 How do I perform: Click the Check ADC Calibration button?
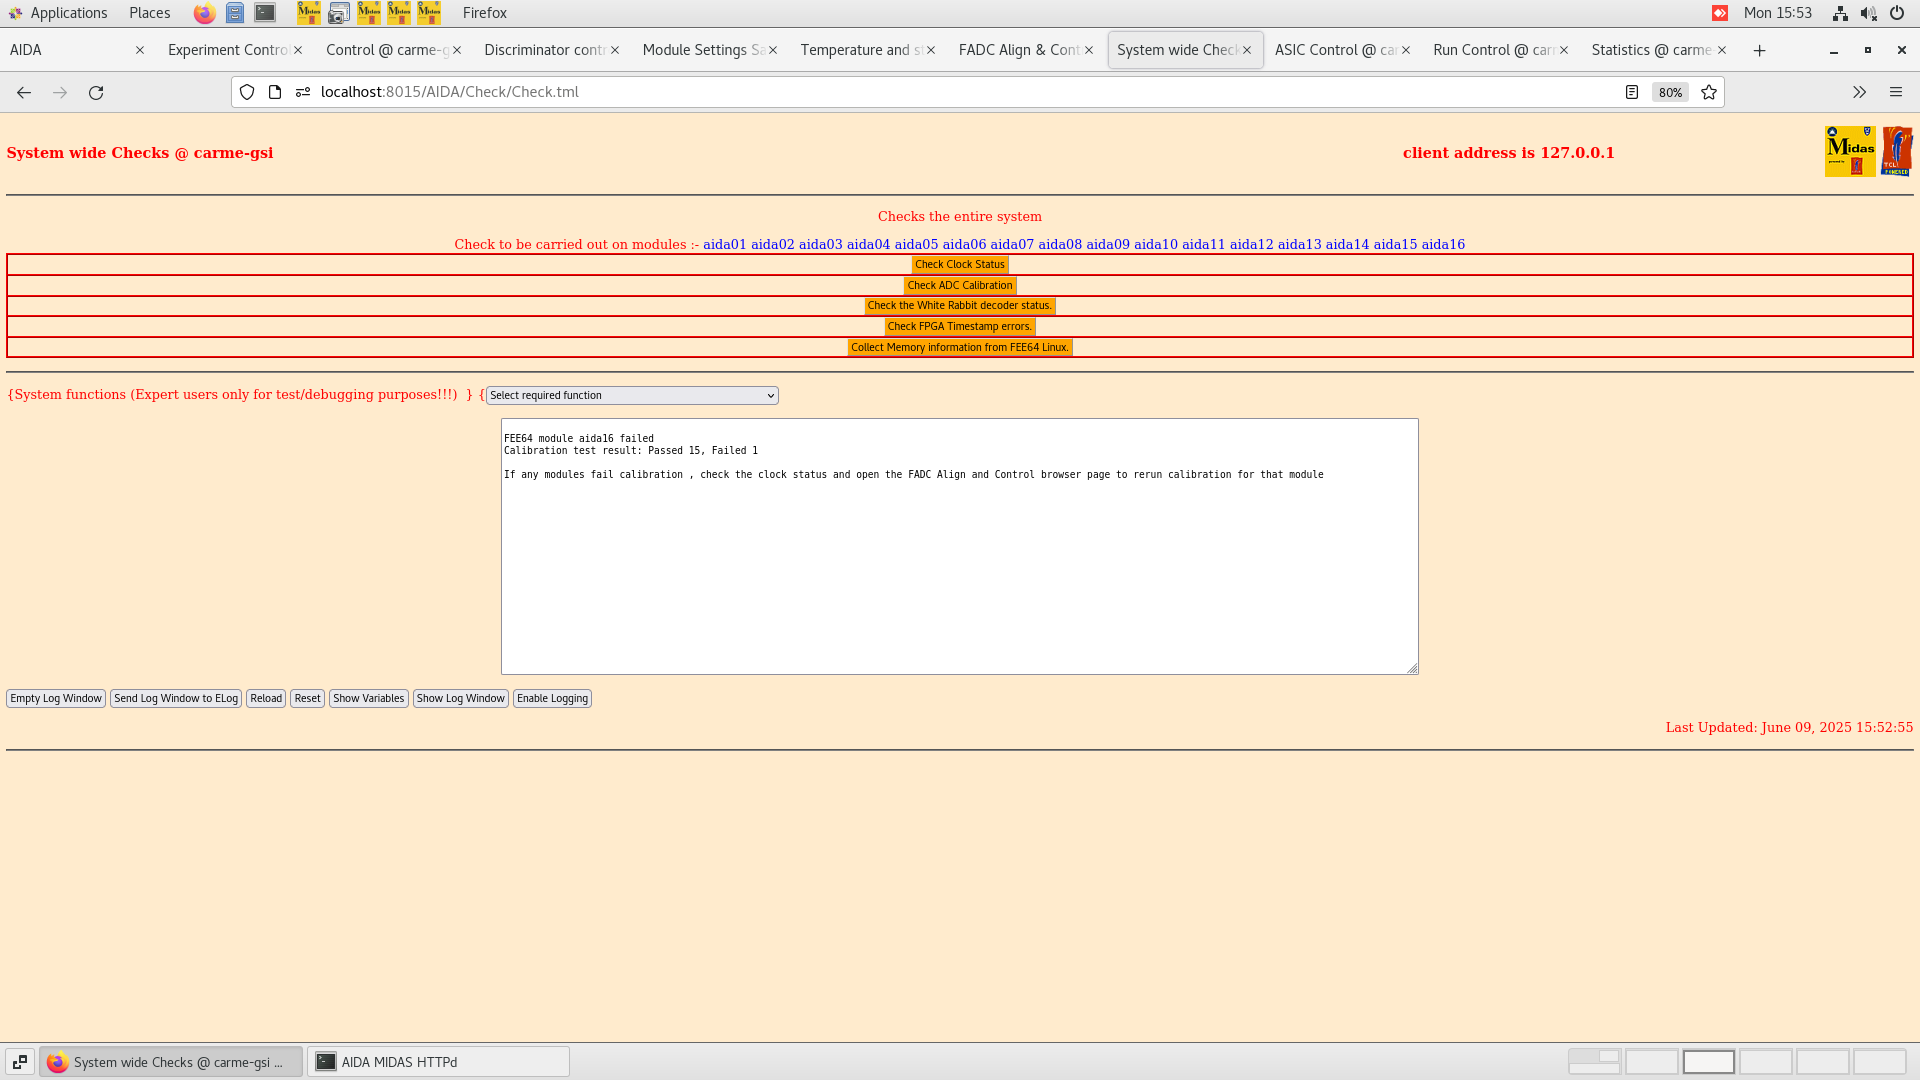(959, 285)
